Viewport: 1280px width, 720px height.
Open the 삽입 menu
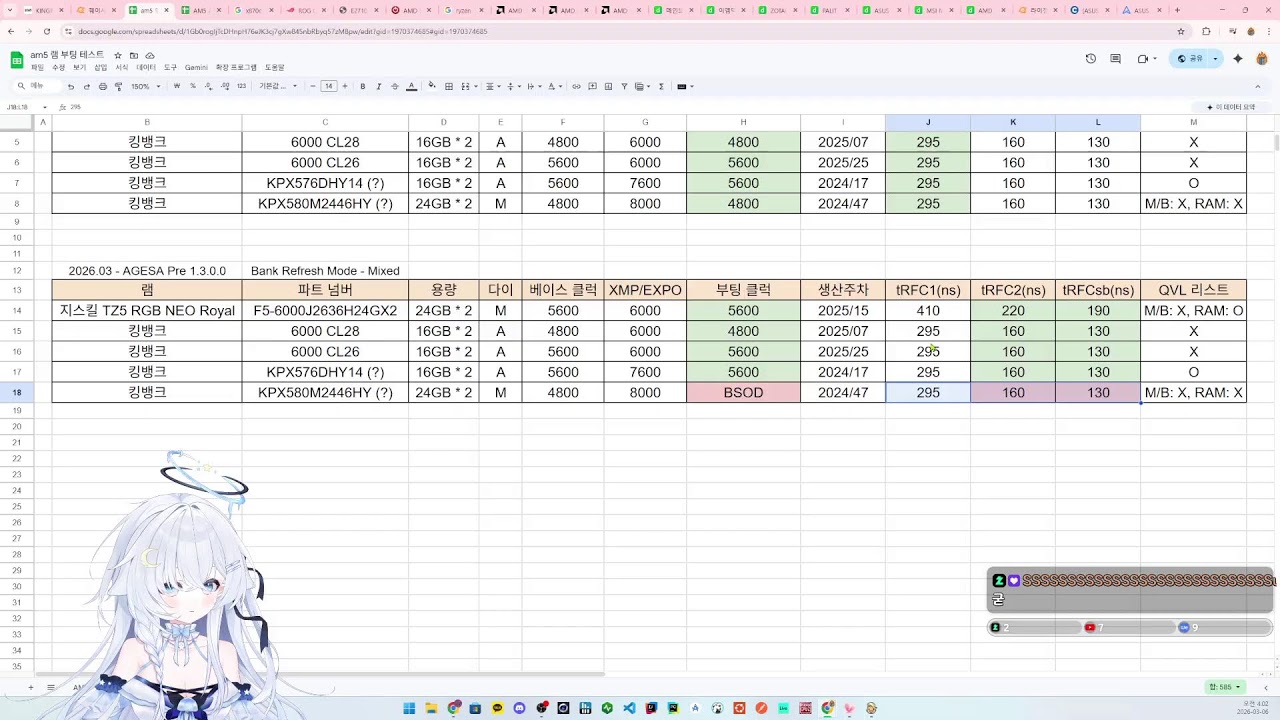[100, 68]
